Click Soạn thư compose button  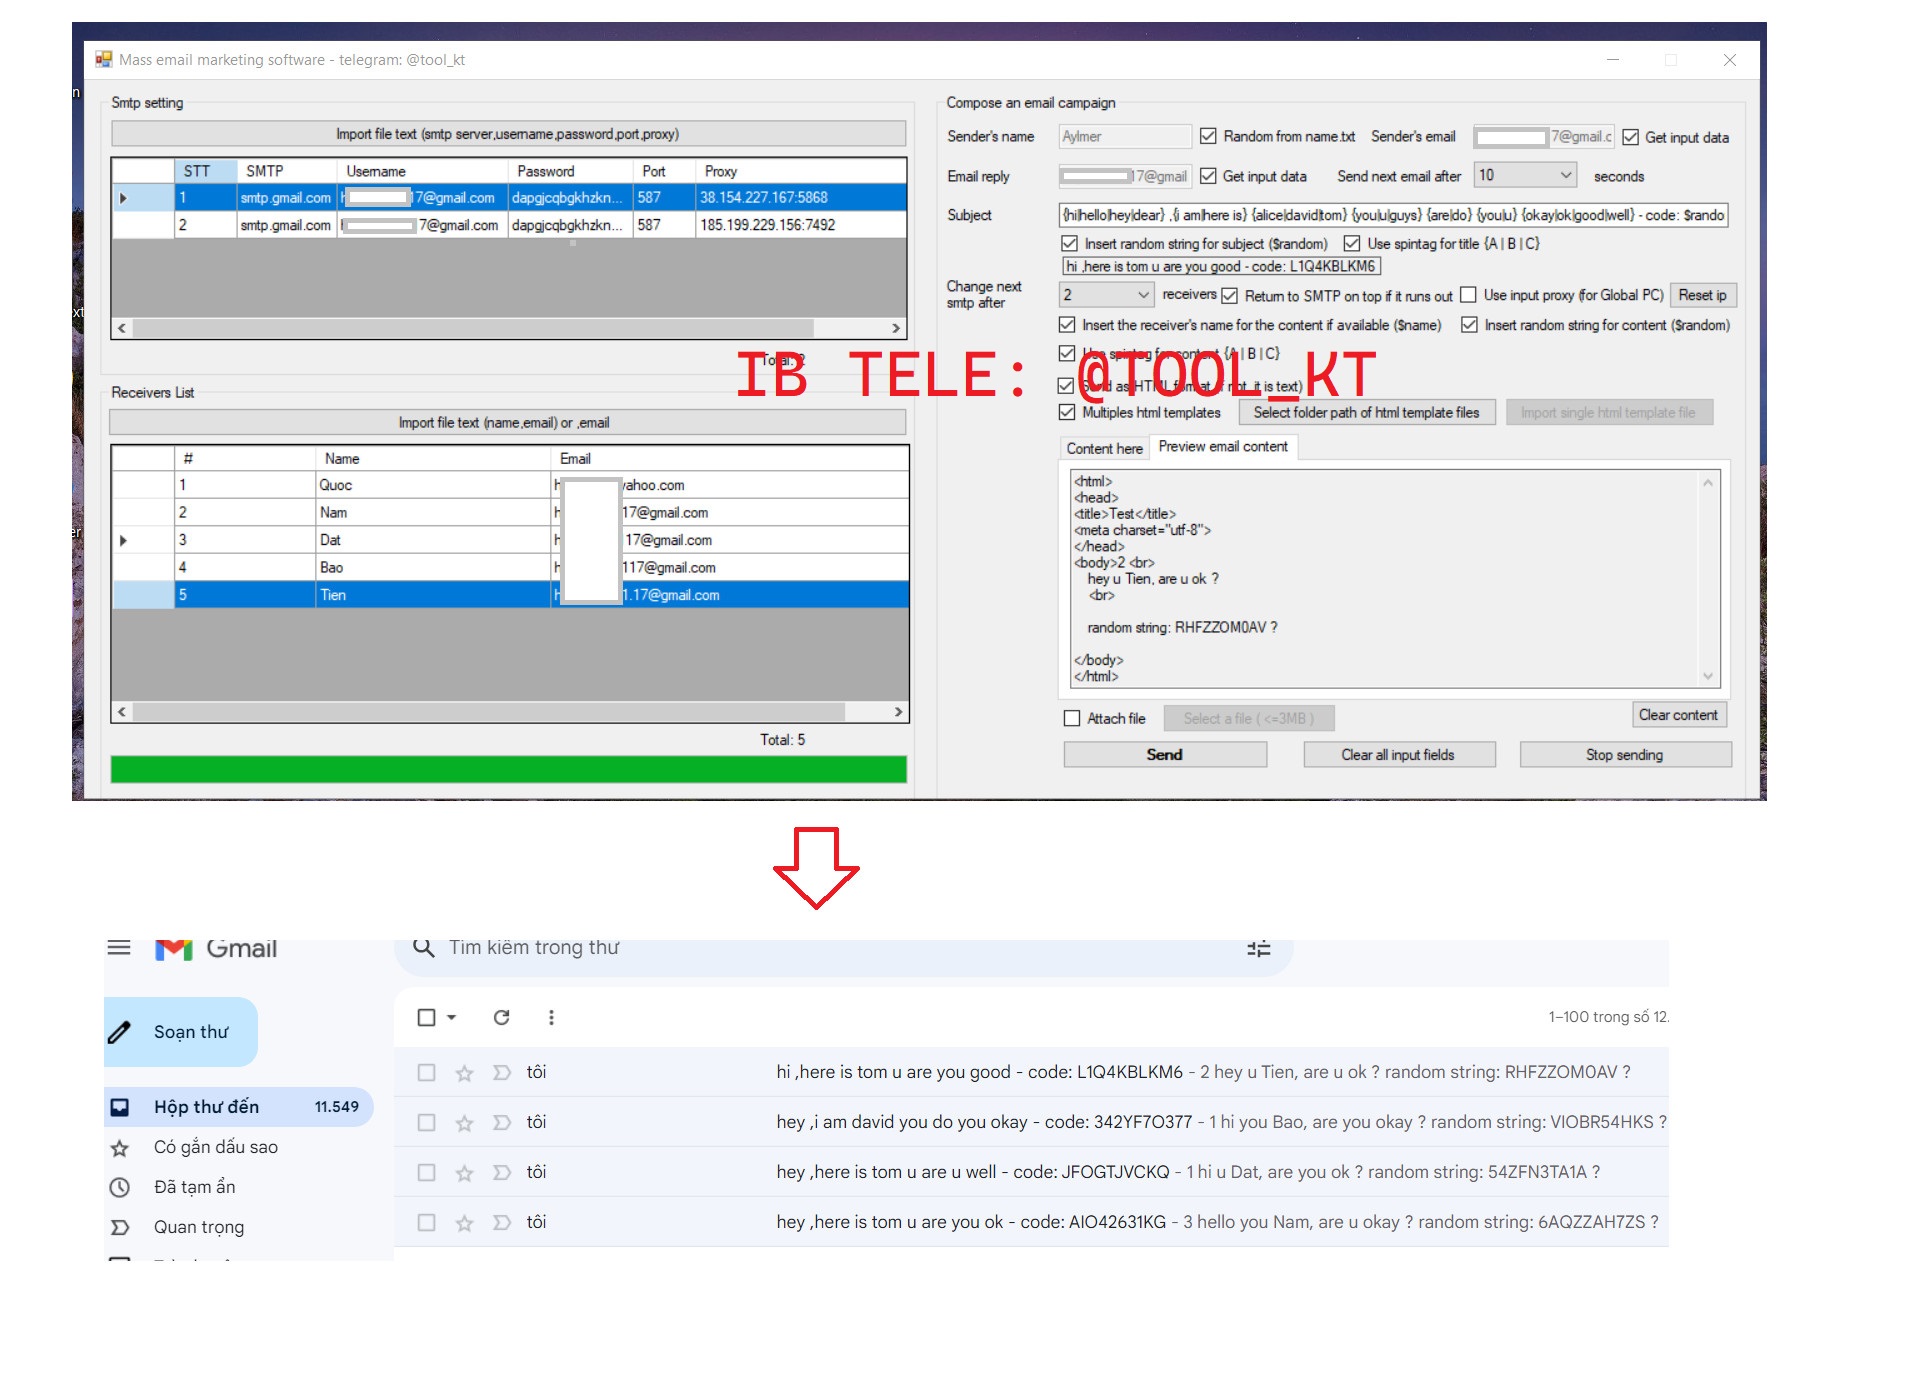[x=180, y=1032]
